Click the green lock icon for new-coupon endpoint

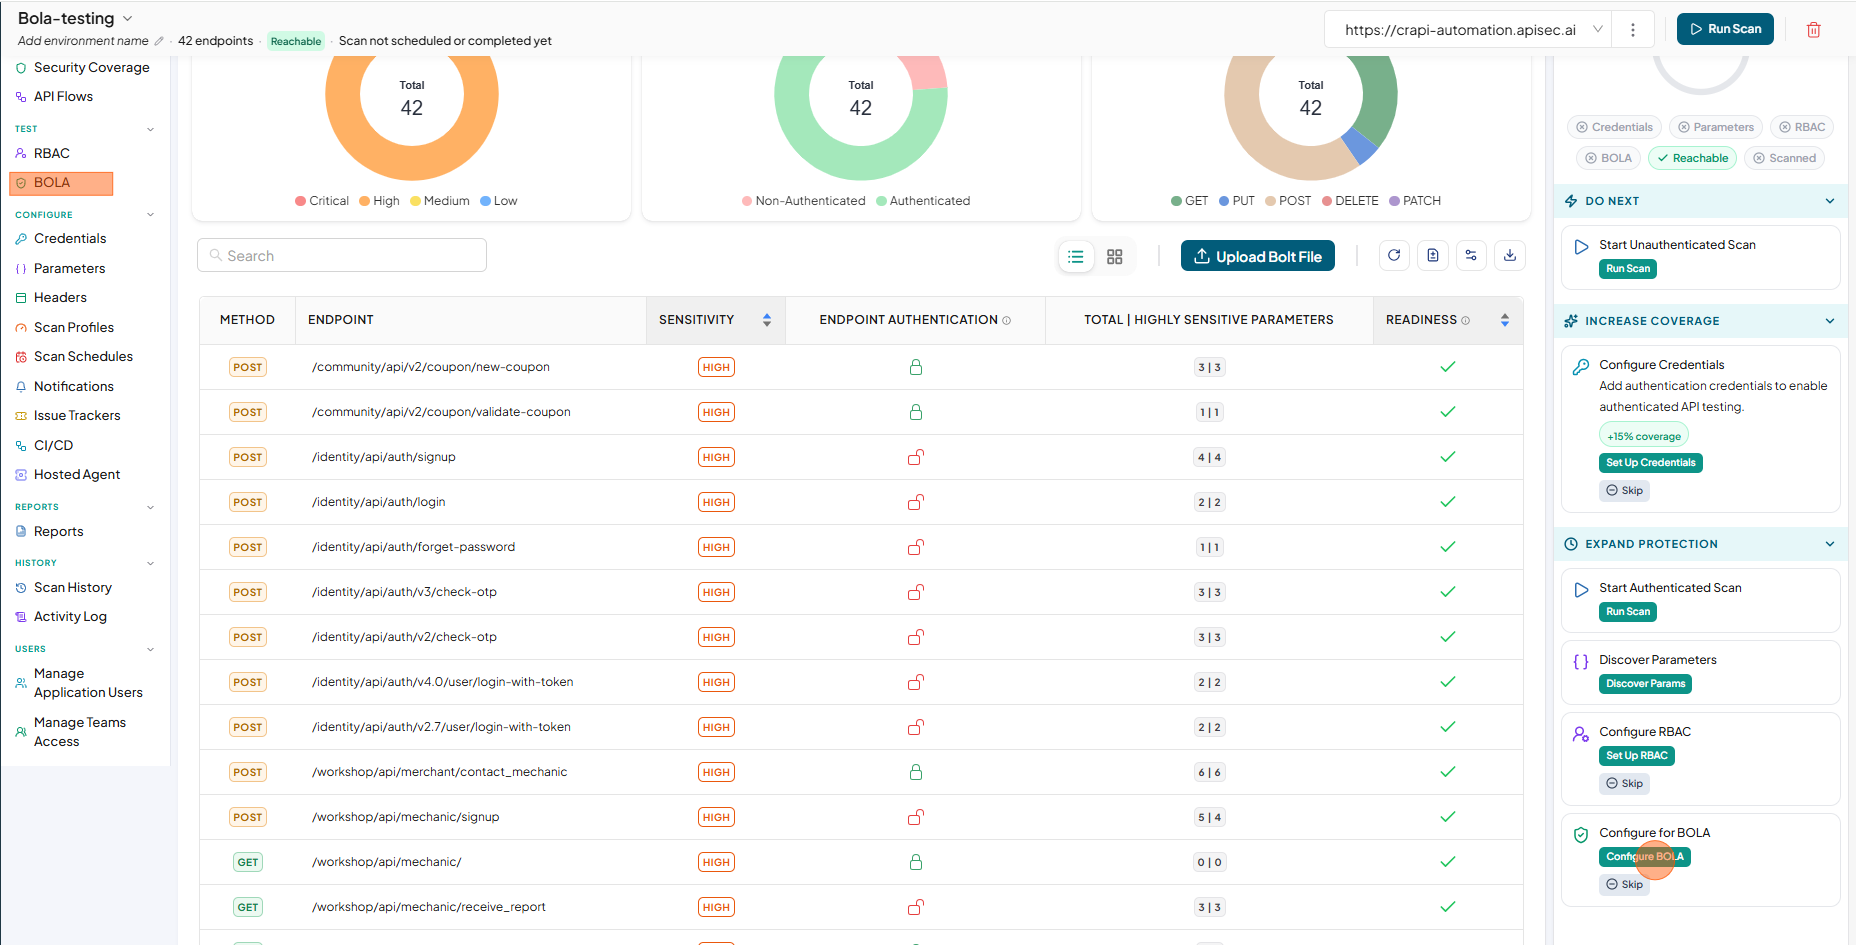pos(915,367)
